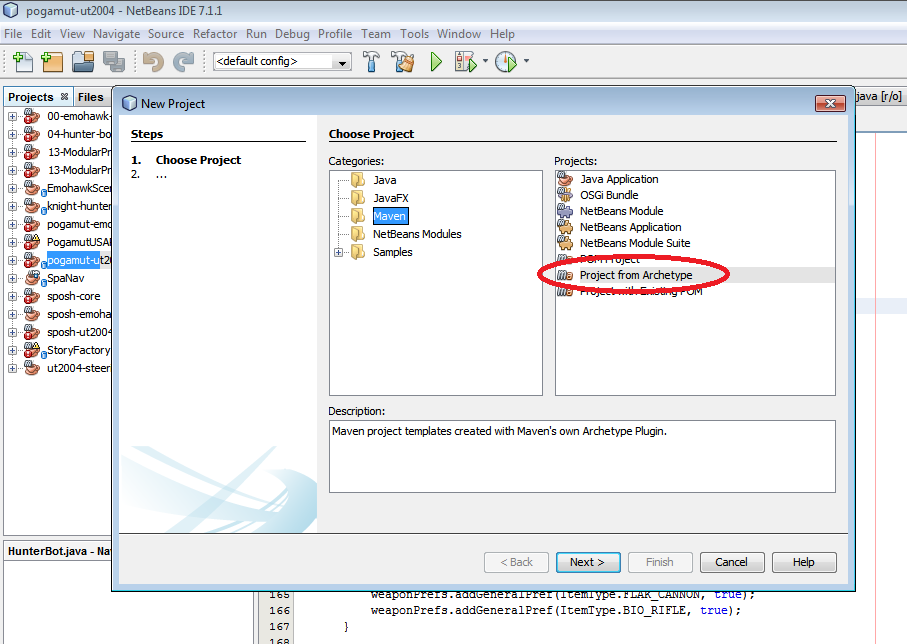Open the Team menu

pyautogui.click(x=376, y=34)
